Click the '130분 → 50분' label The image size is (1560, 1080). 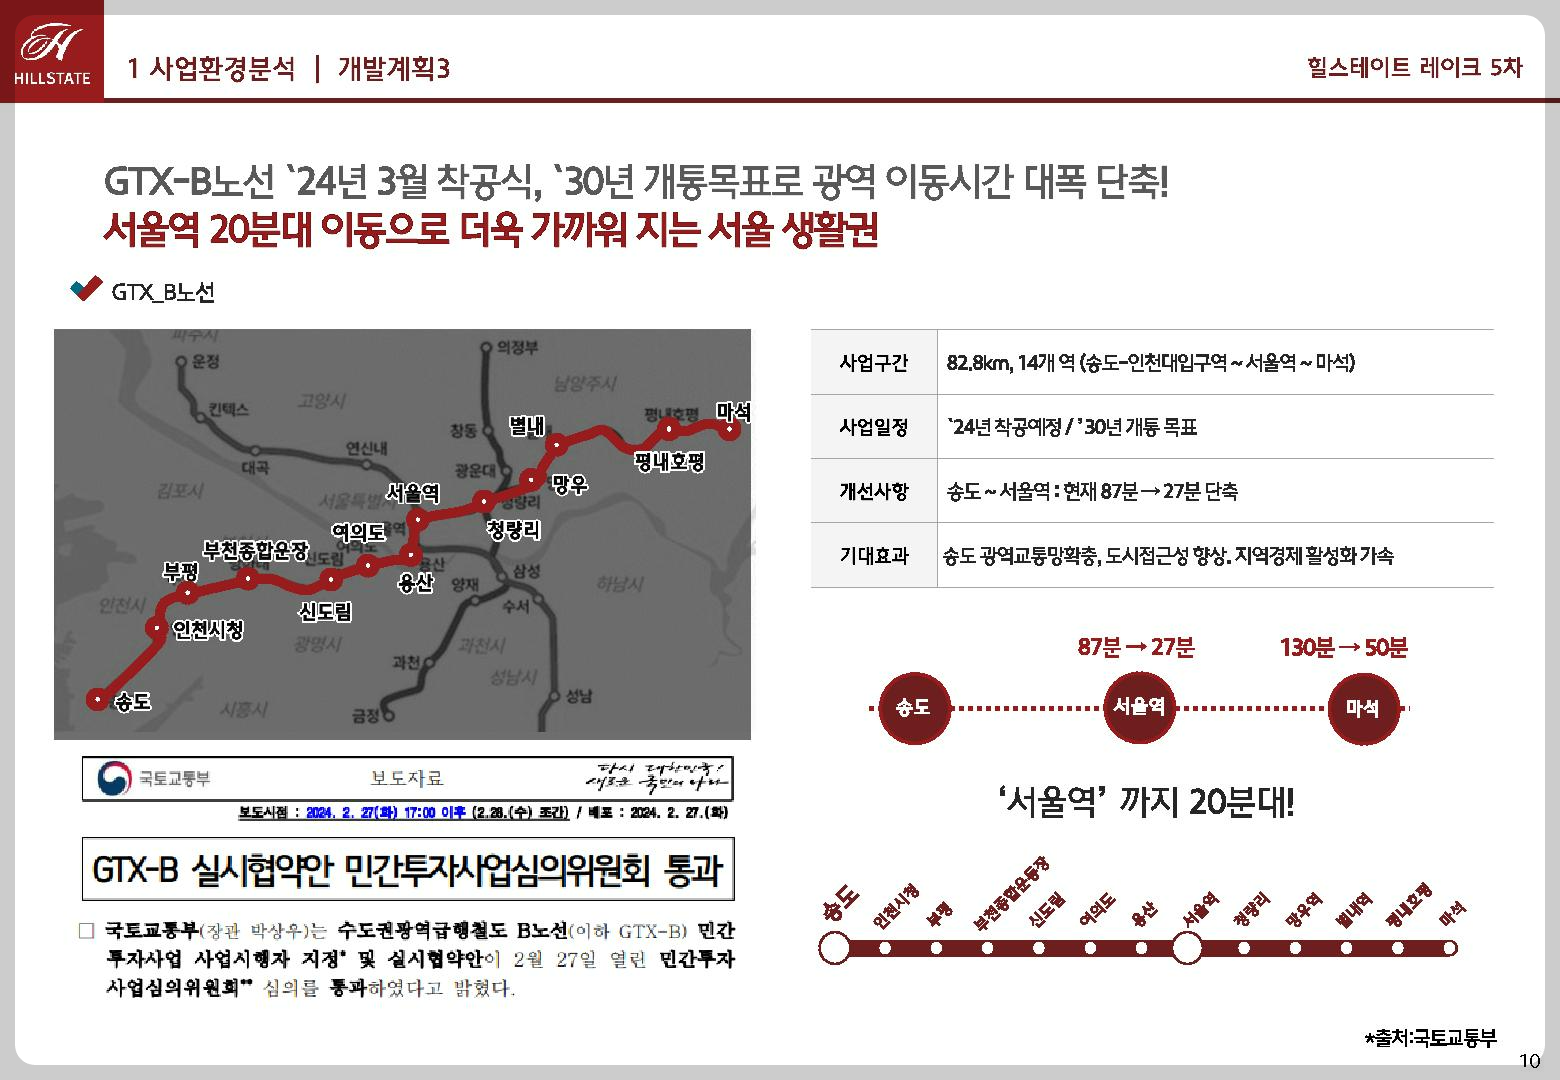(1344, 648)
